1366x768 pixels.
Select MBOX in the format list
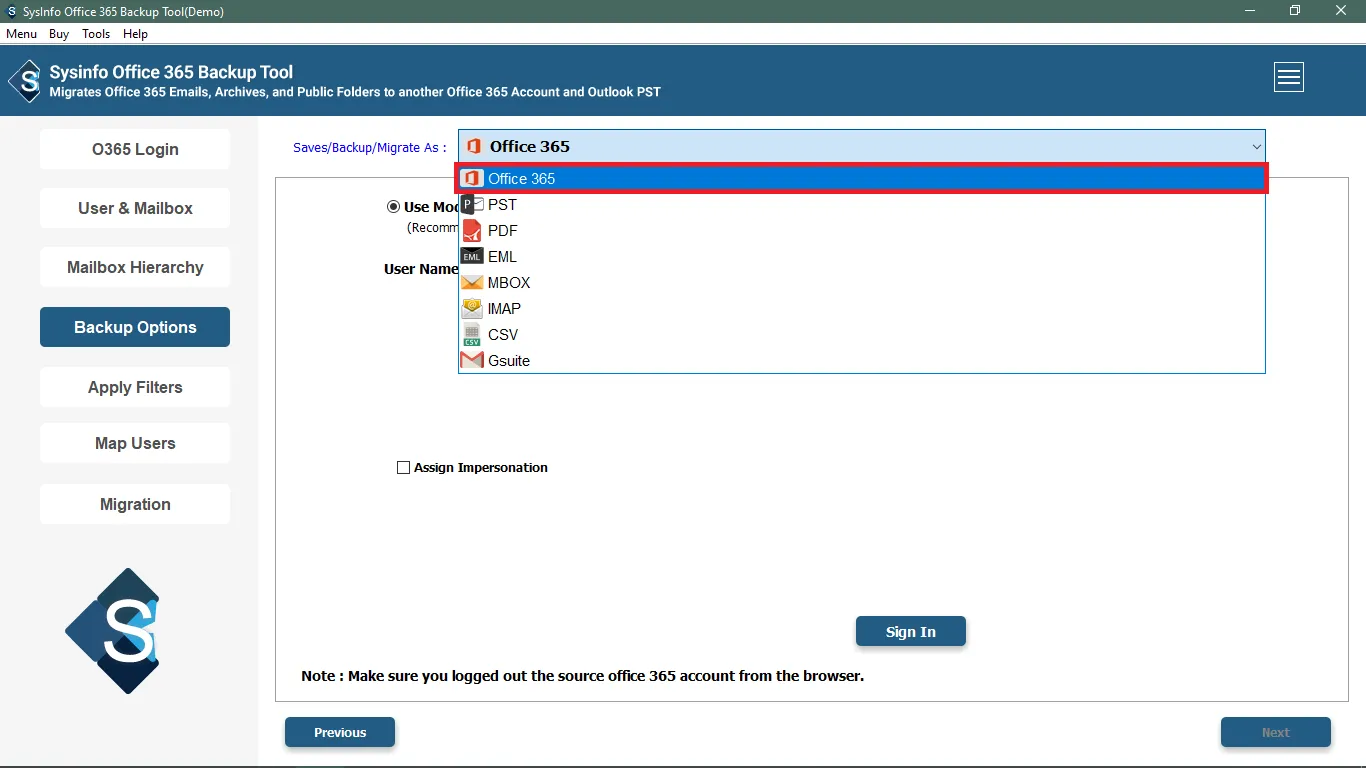click(863, 283)
